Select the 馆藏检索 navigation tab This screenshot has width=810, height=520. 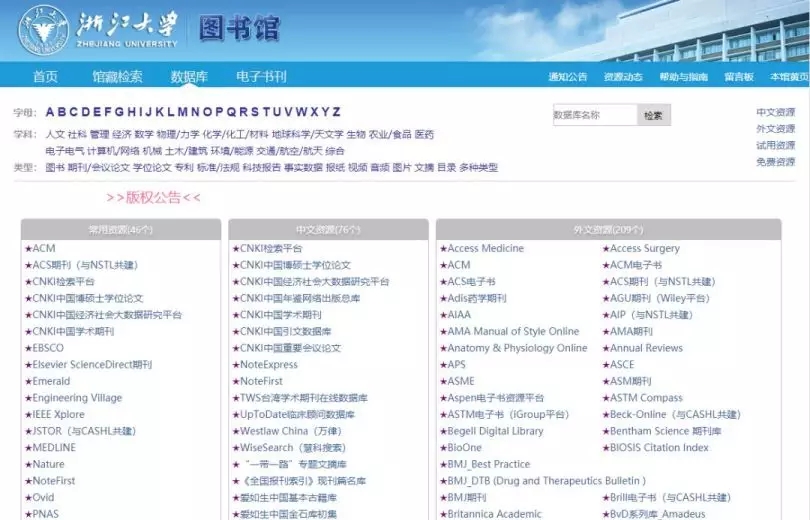point(117,76)
